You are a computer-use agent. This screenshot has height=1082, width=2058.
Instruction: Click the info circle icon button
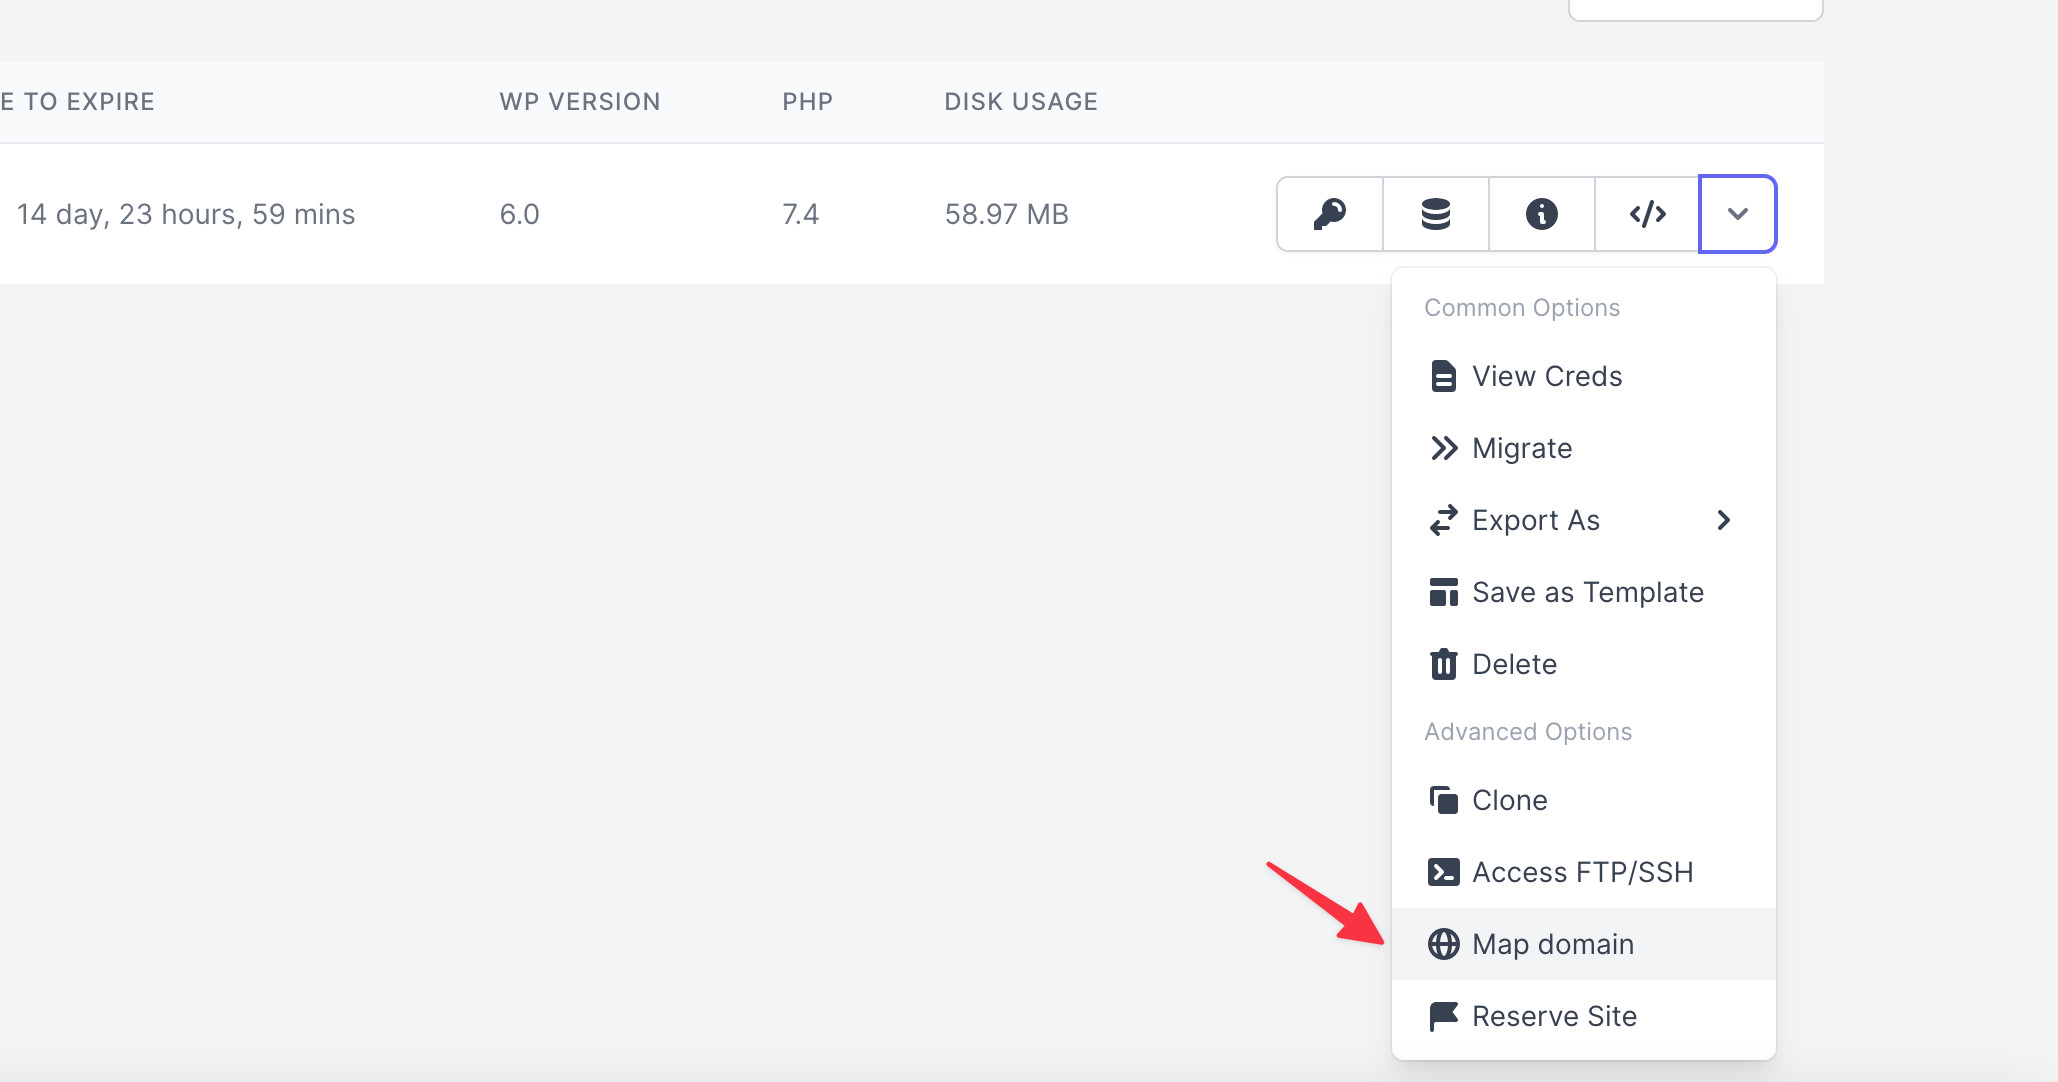pyautogui.click(x=1542, y=214)
